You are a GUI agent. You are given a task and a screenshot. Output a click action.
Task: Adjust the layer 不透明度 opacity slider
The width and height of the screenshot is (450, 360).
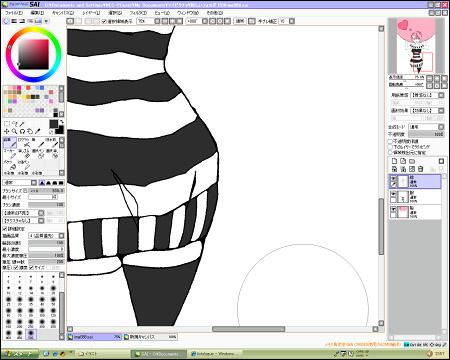coord(426,134)
